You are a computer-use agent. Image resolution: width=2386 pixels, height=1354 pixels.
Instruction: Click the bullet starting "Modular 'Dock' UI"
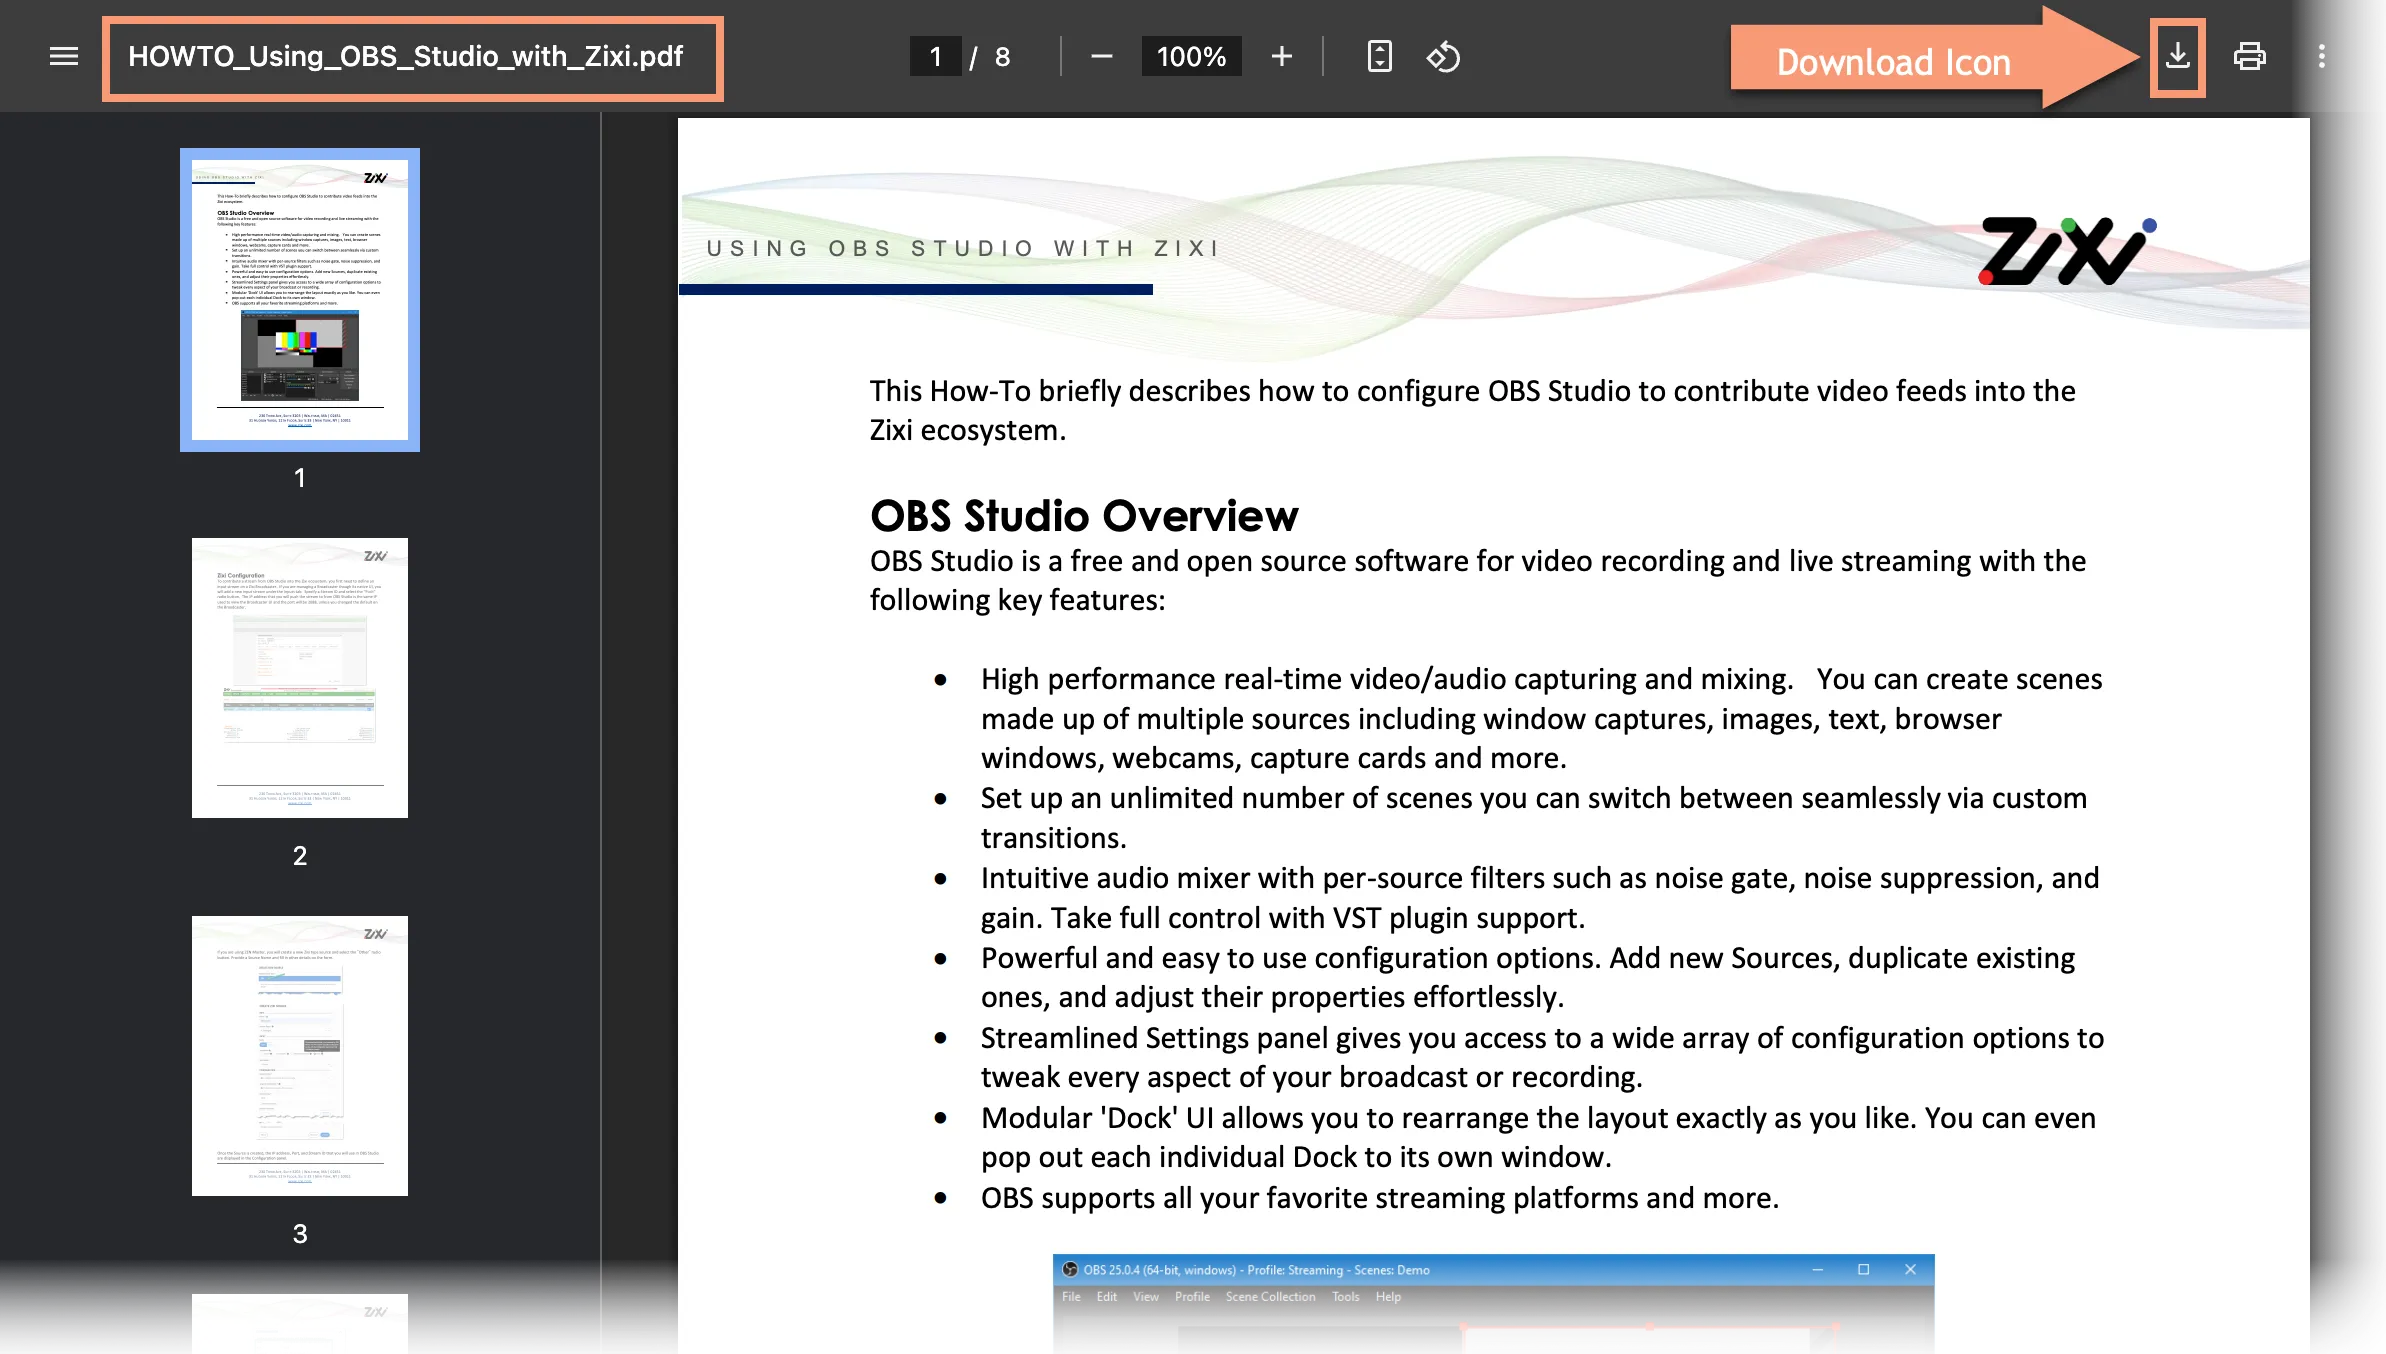(1538, 1137)
